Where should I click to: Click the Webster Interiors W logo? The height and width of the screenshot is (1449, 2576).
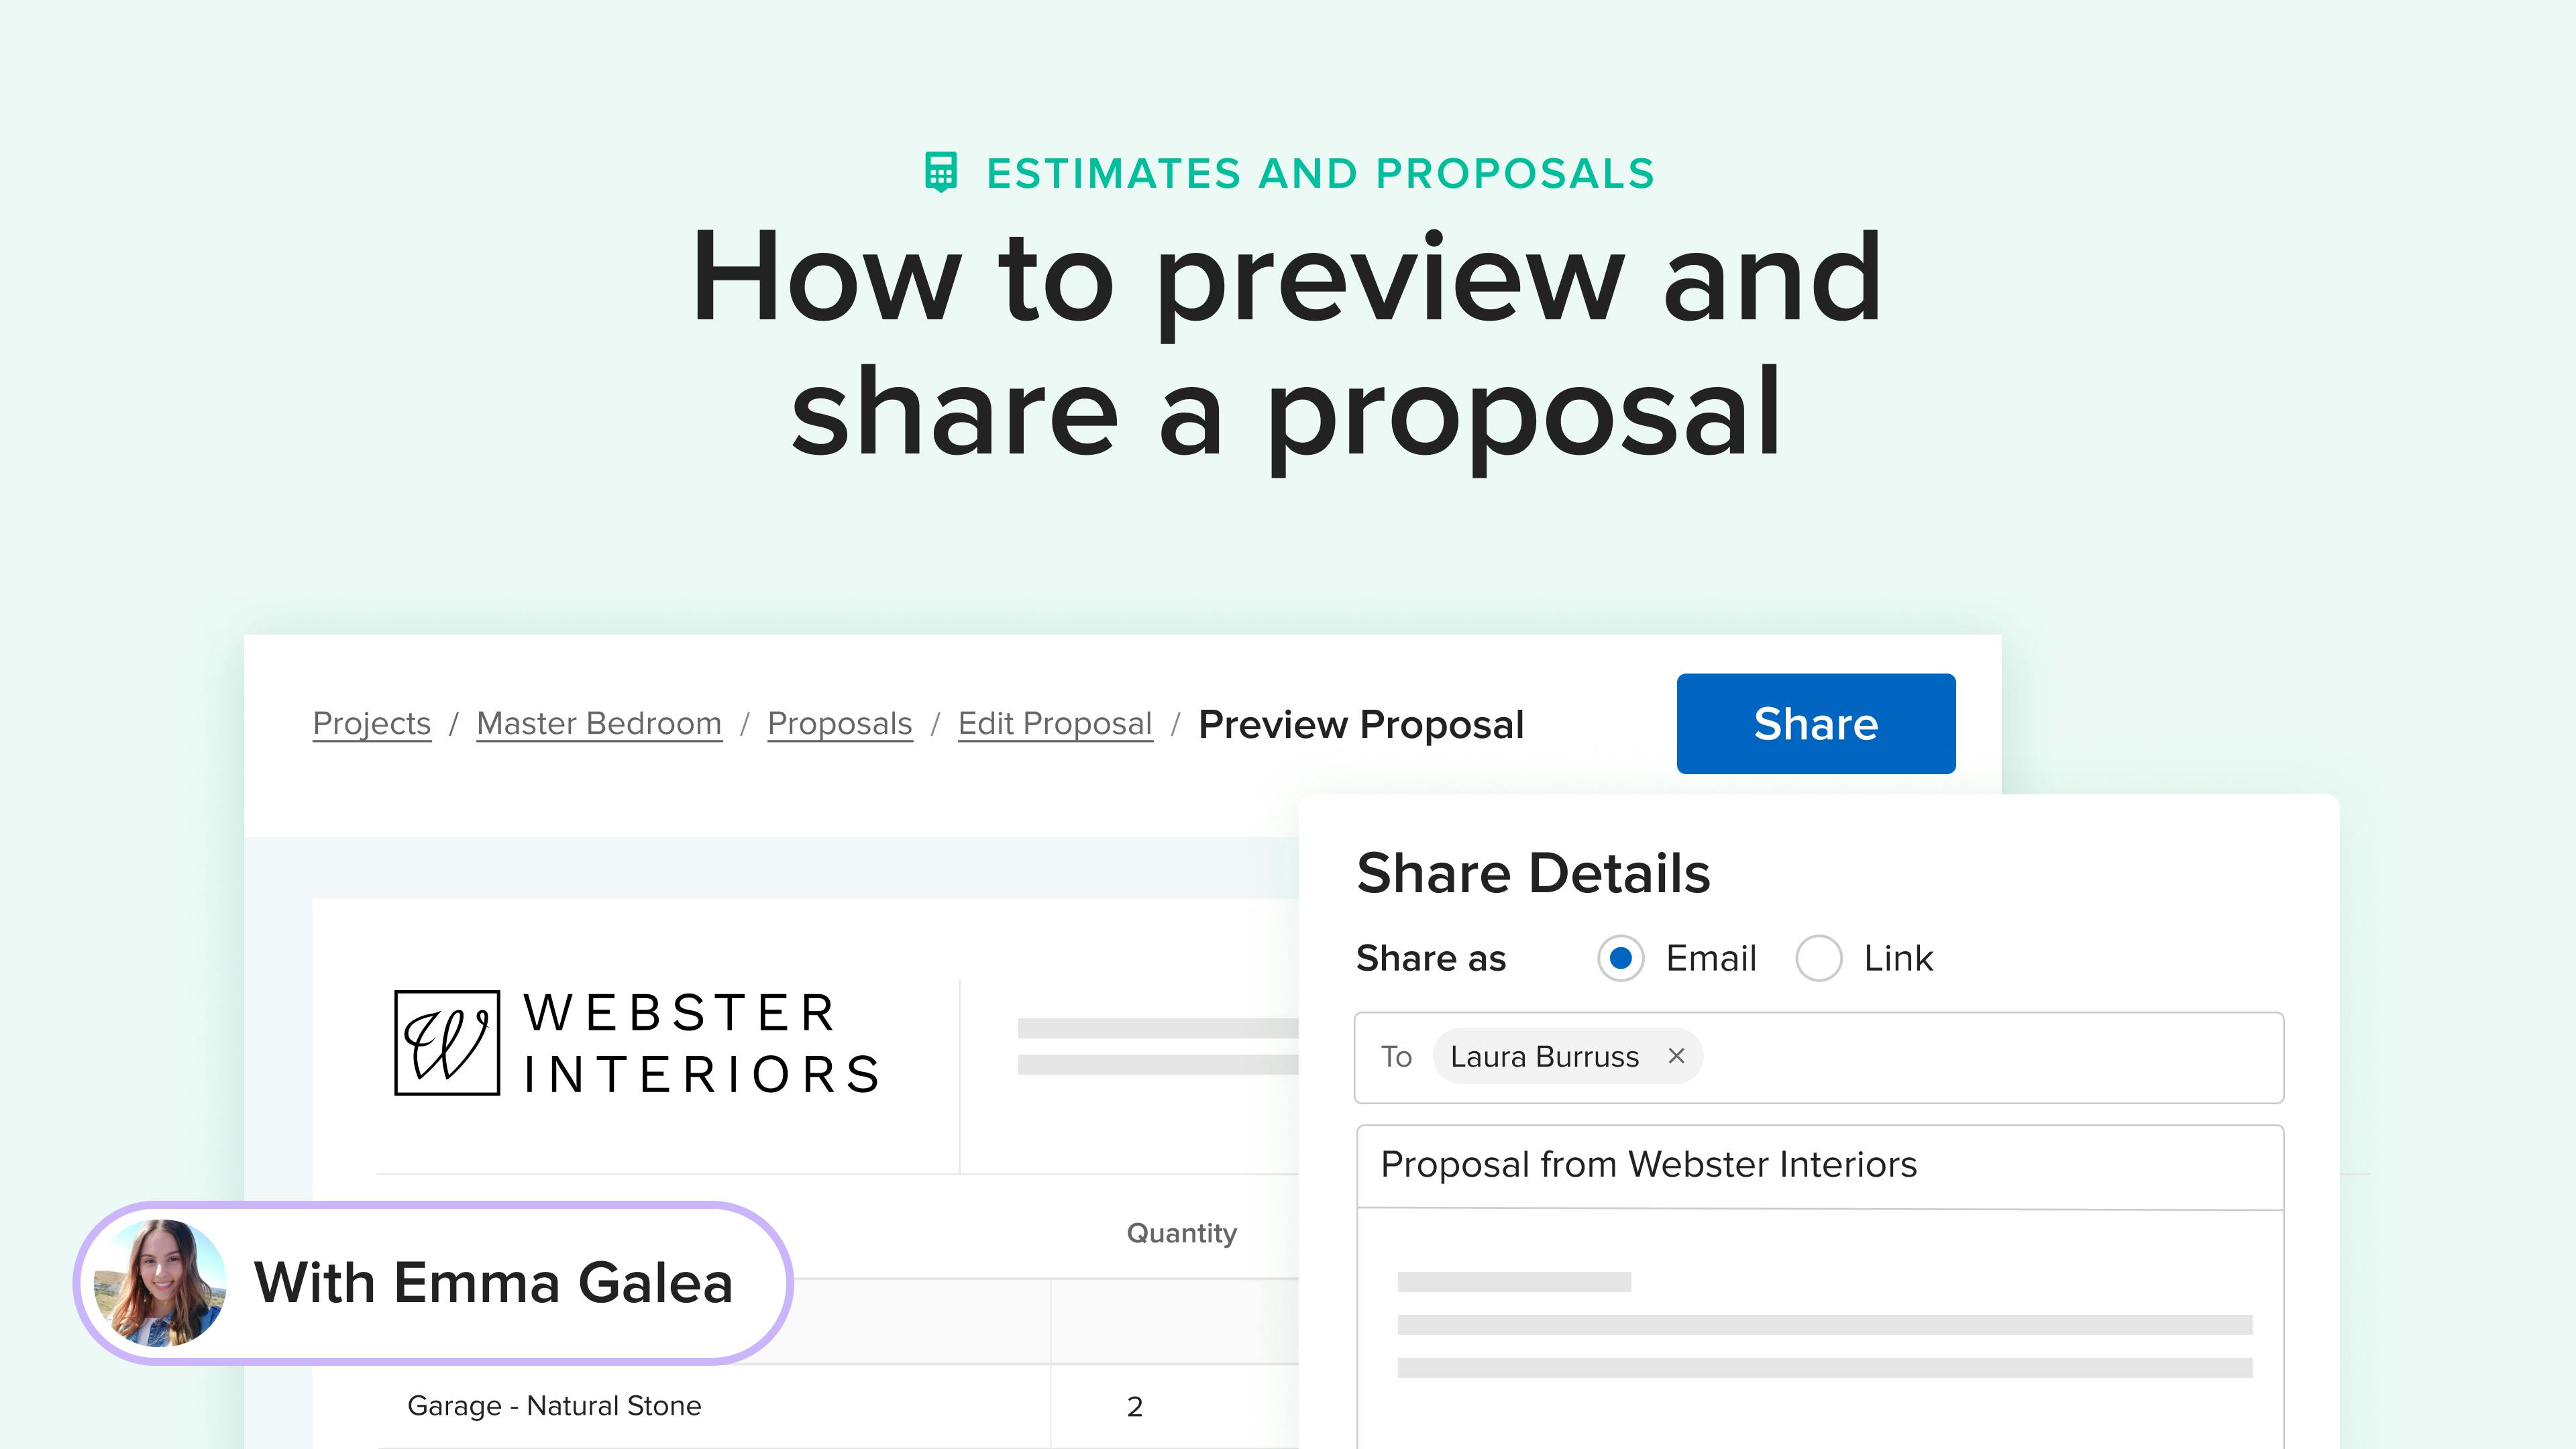click(x=447, y=1043)
